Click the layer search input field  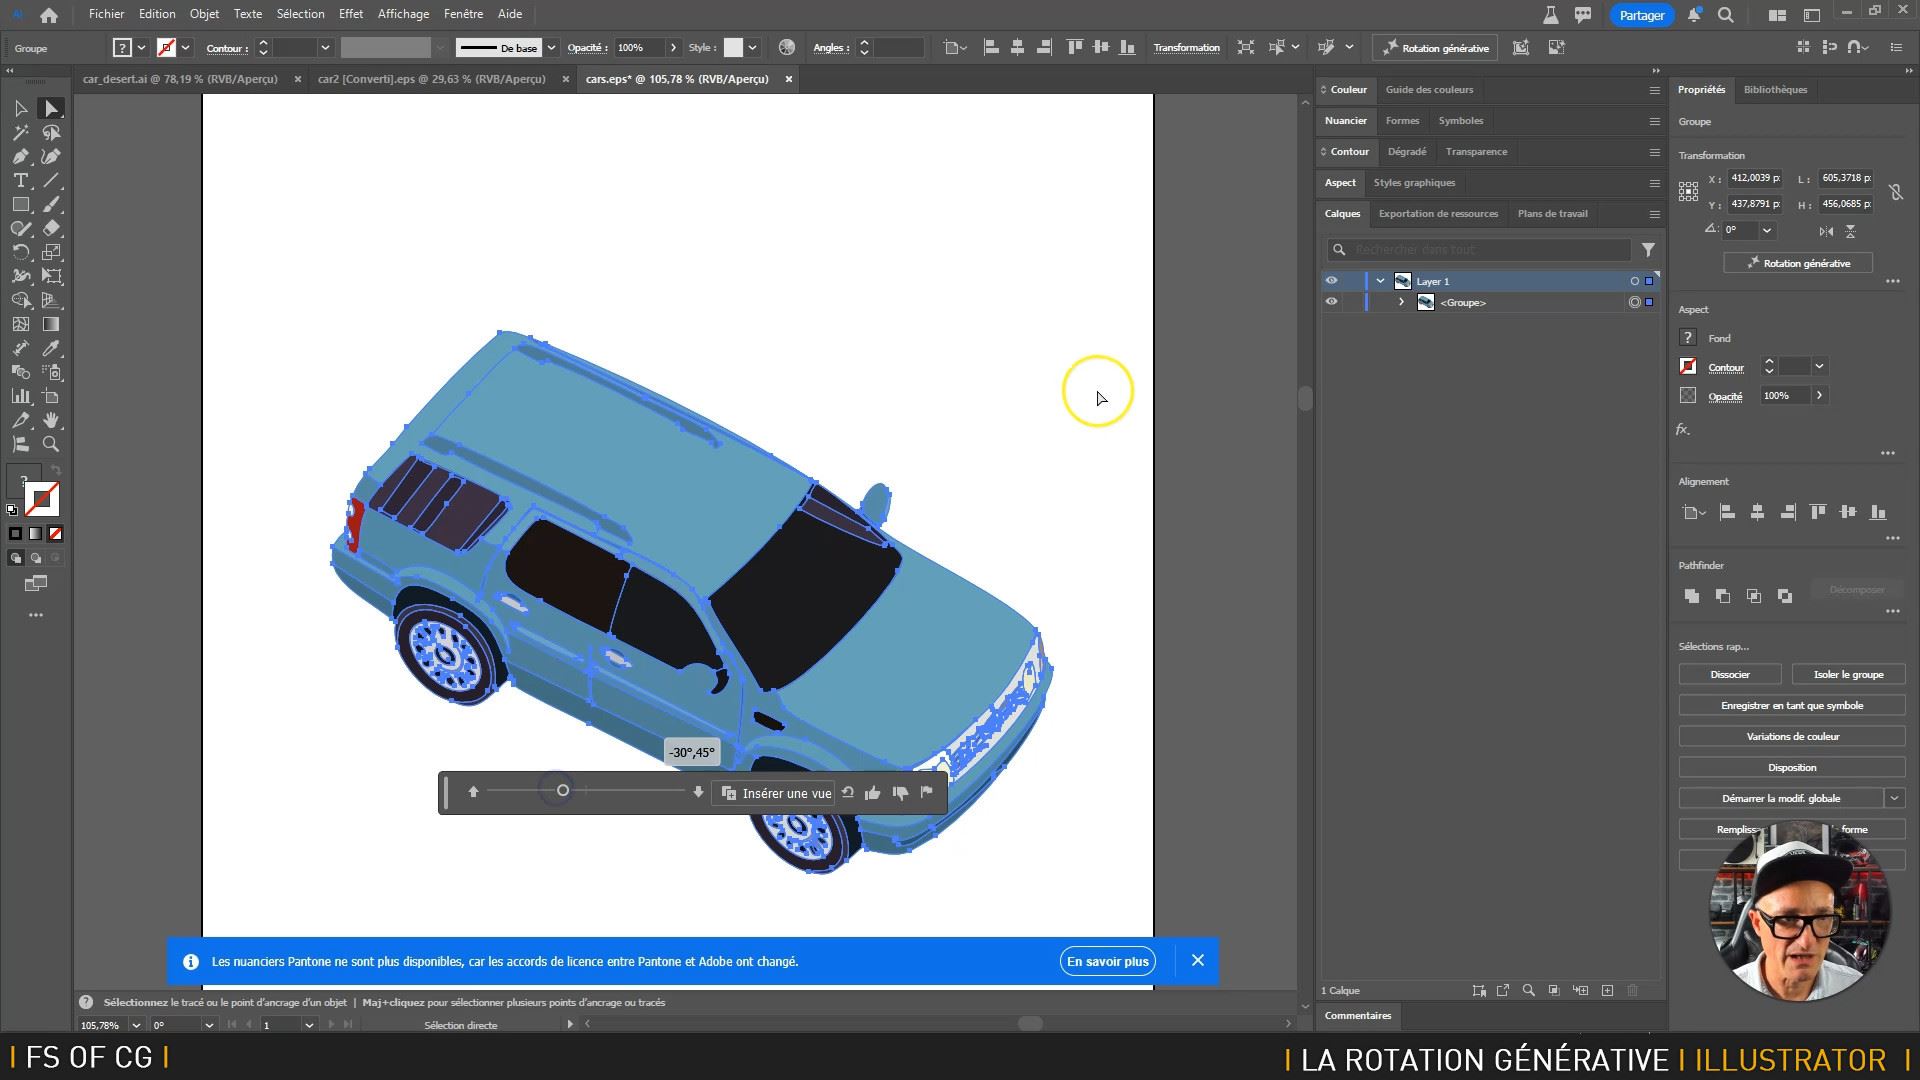(x=1490, y=250)
